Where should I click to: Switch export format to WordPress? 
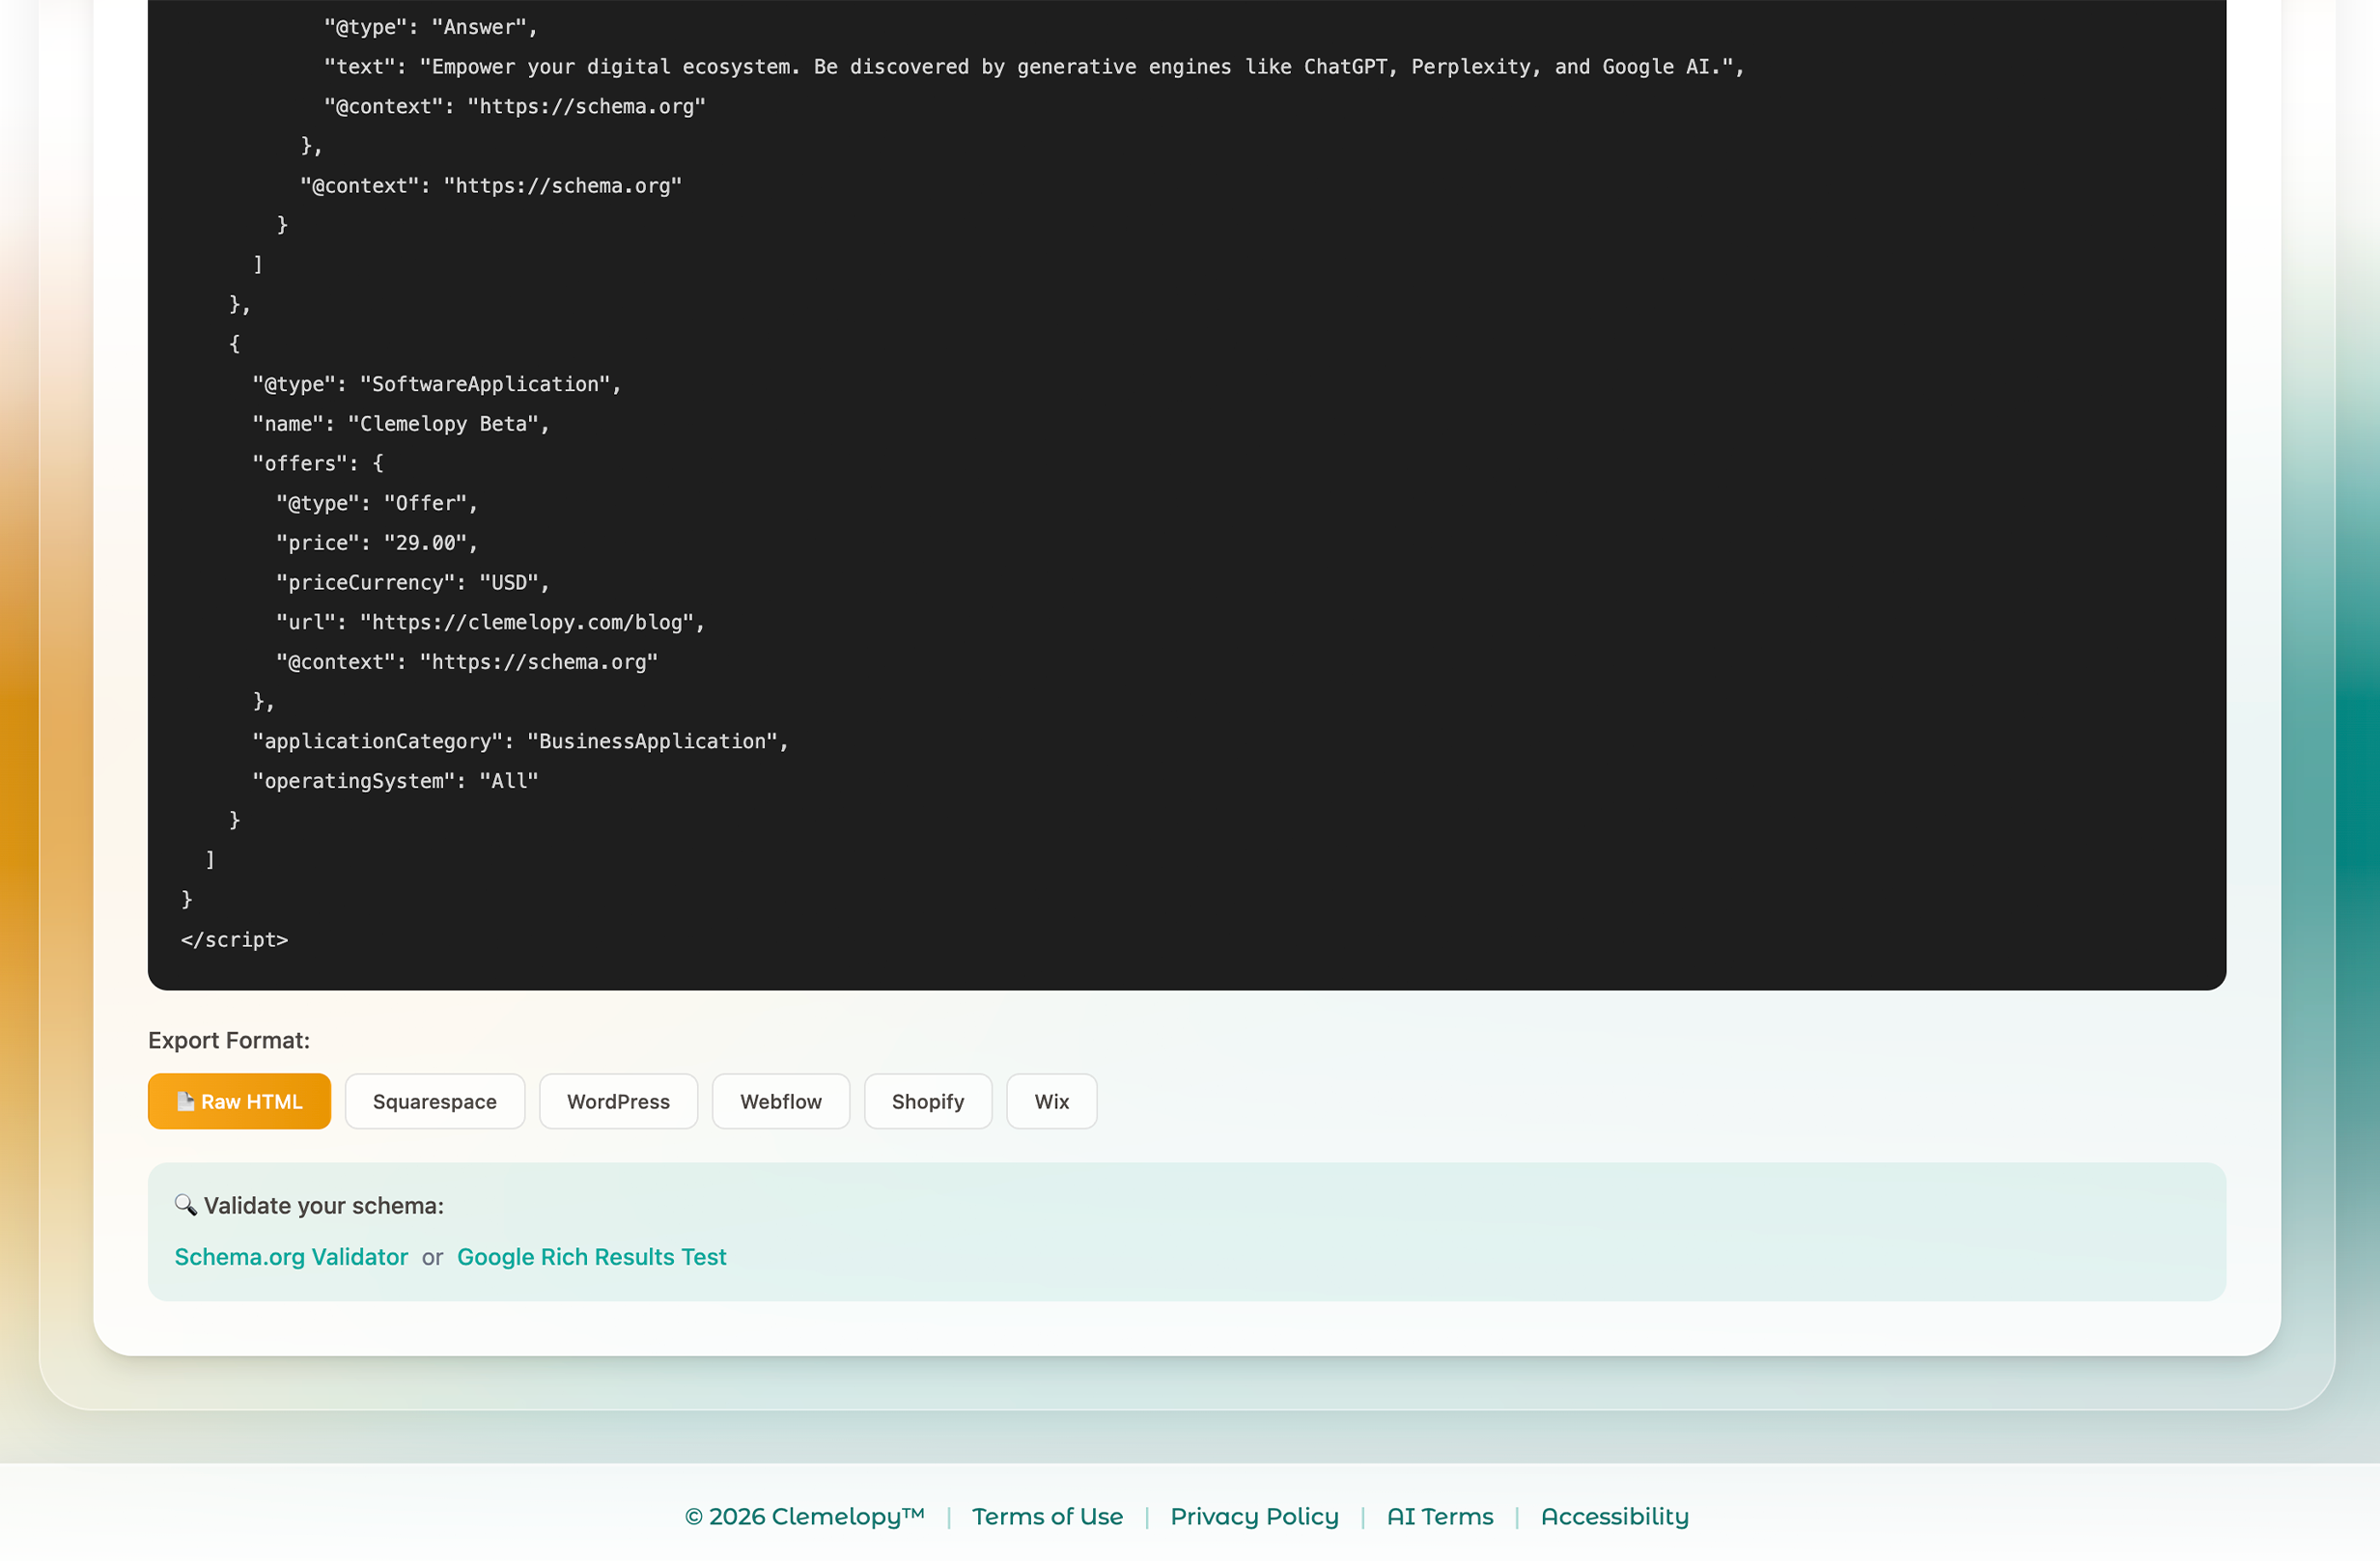pos(618,1101)
